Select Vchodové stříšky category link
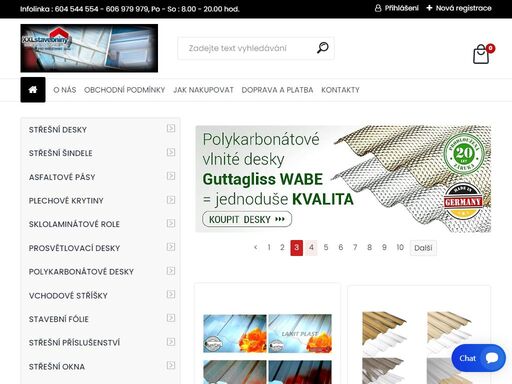Image resolution: width=512 pixels, height=384 pixels. point(68,296)
